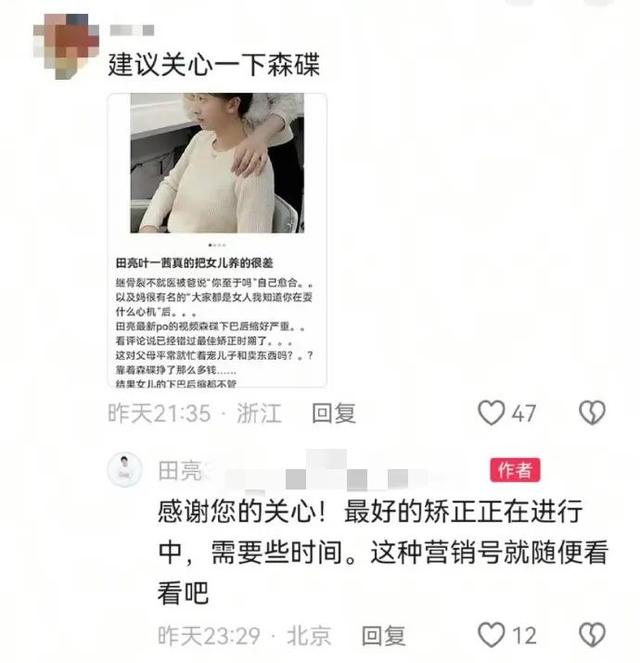Open the 田亮 username link
This screenshot has height=663, width=640.
pyautogui.click(x=181, y=471)
